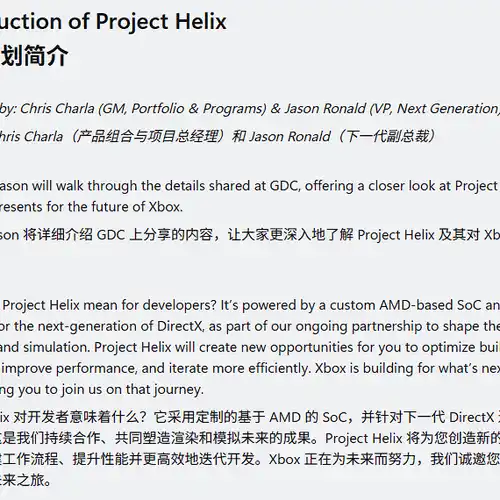The width and height of the screenshot is (500, 500).
Task: Click 'ongoing partnership' in the English paragraph
Action: 358,326
